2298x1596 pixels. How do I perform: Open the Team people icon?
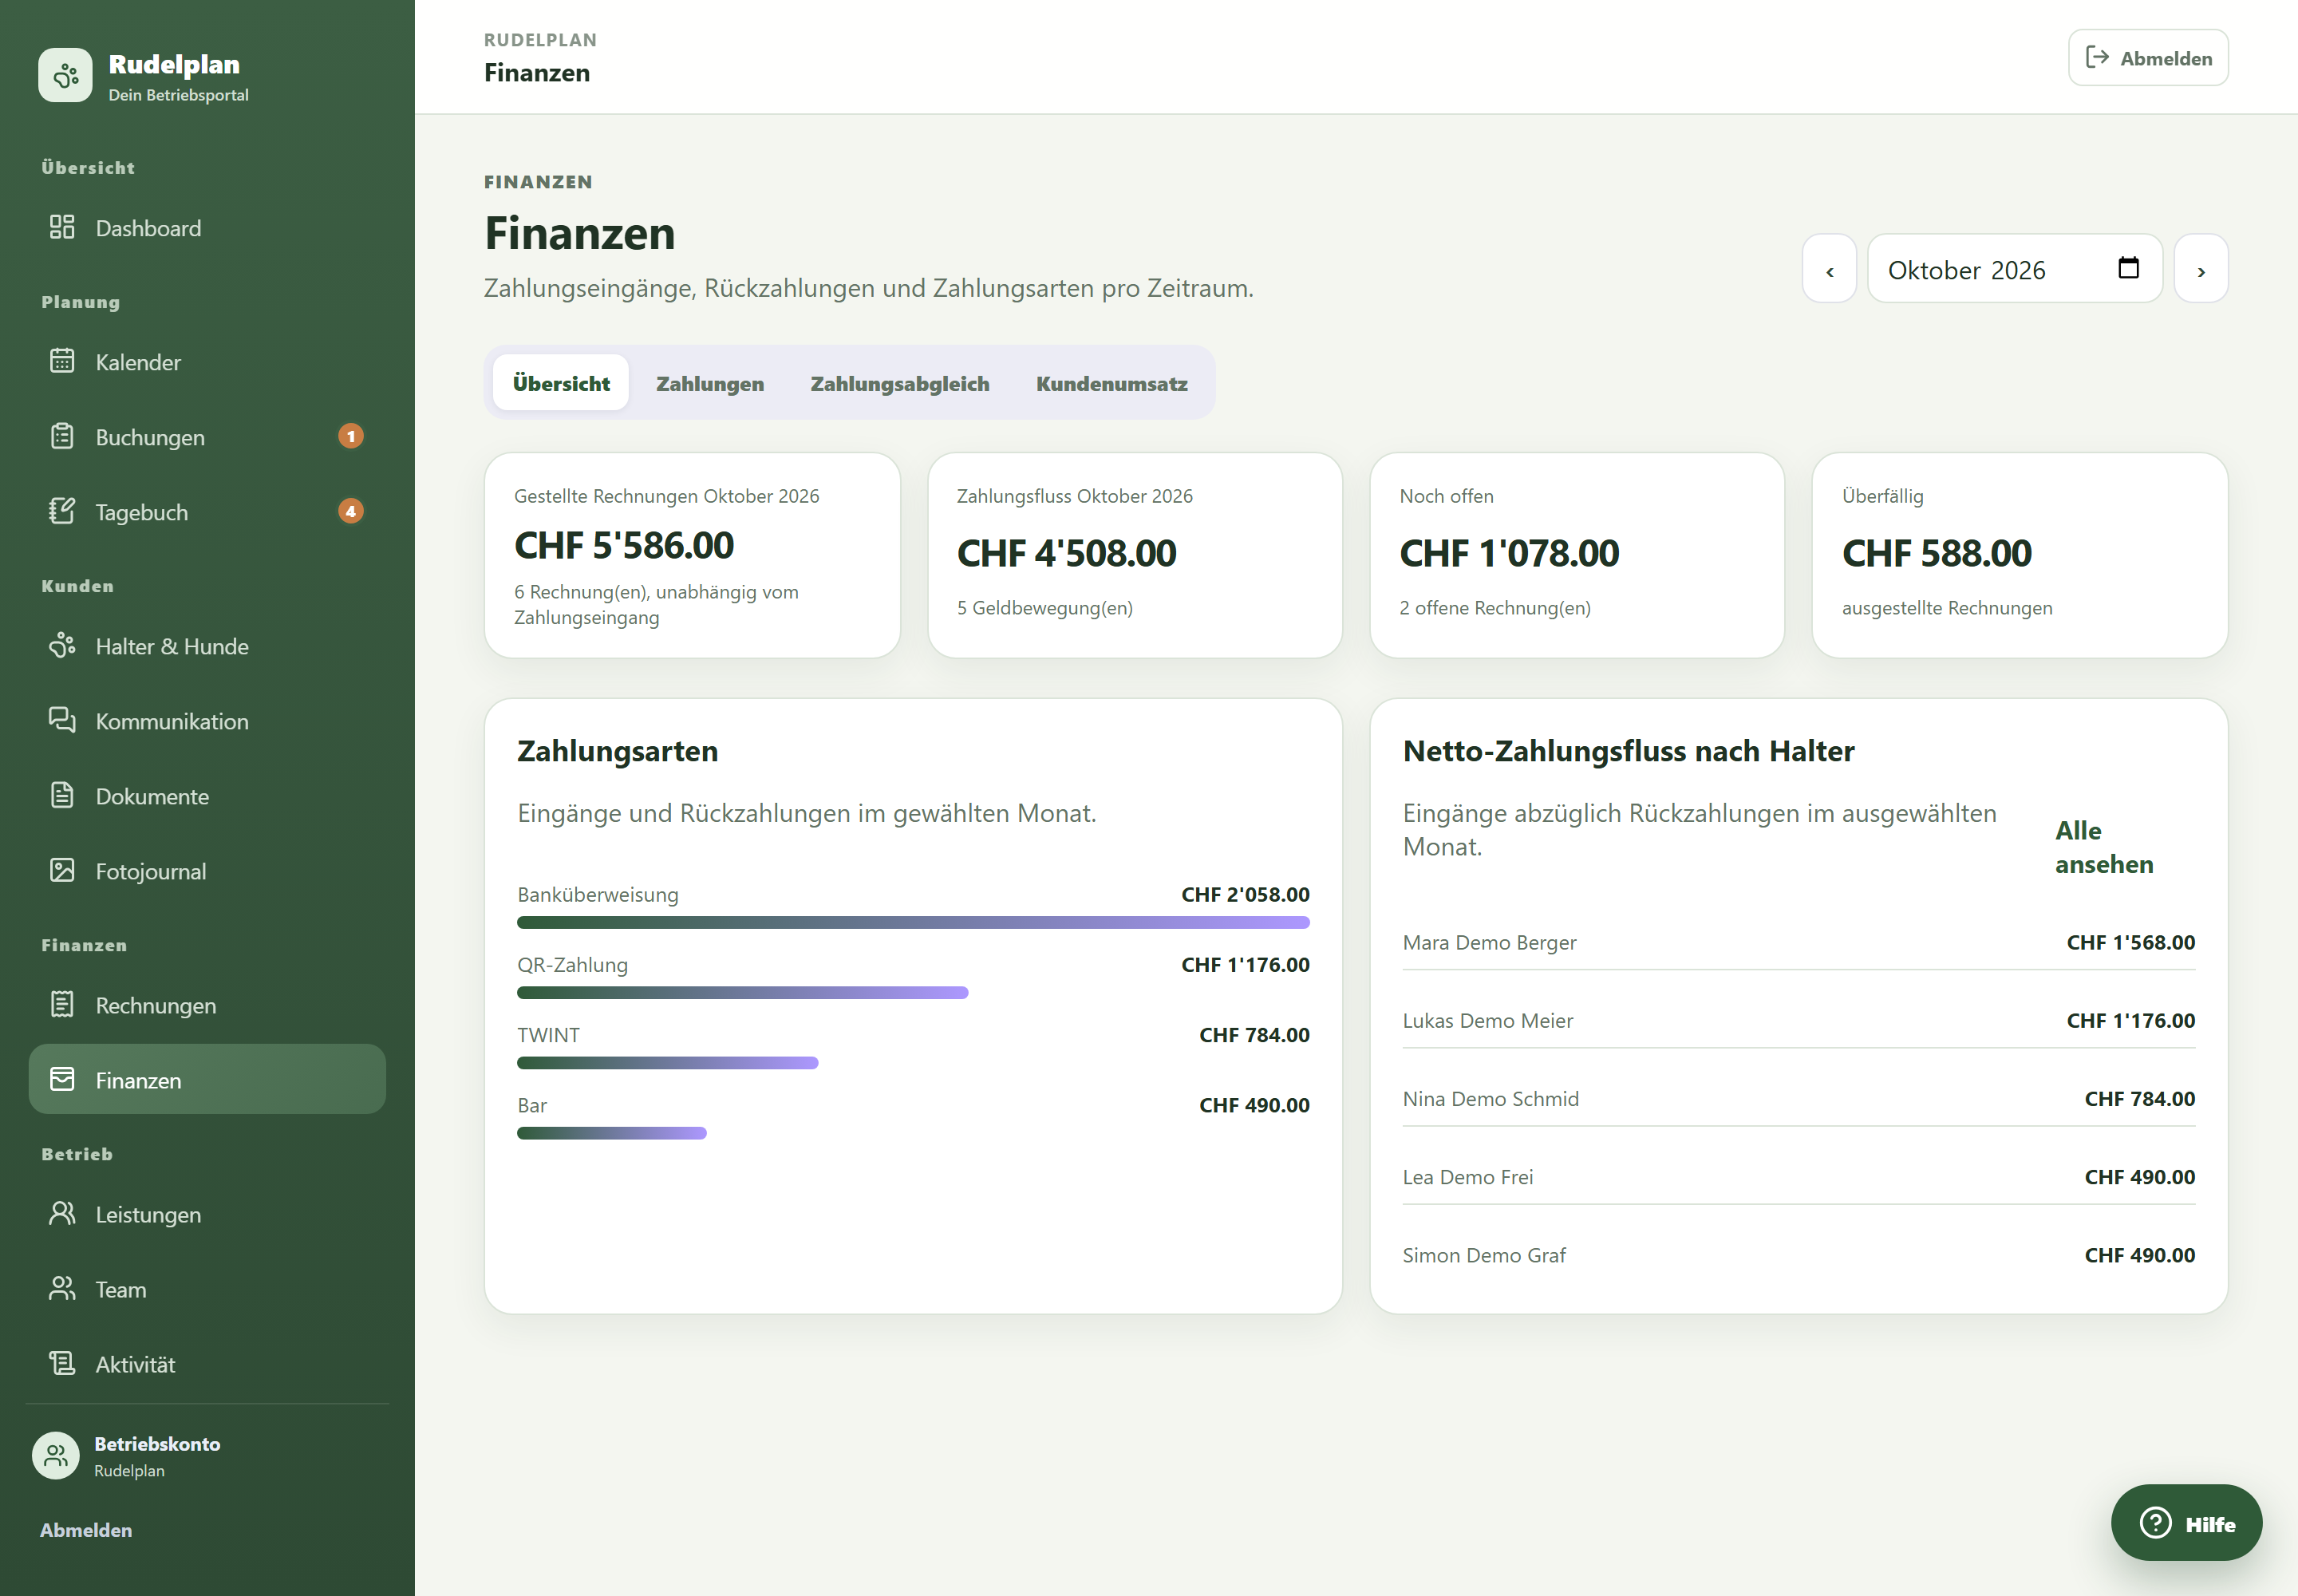click(x=62, y=1288)
